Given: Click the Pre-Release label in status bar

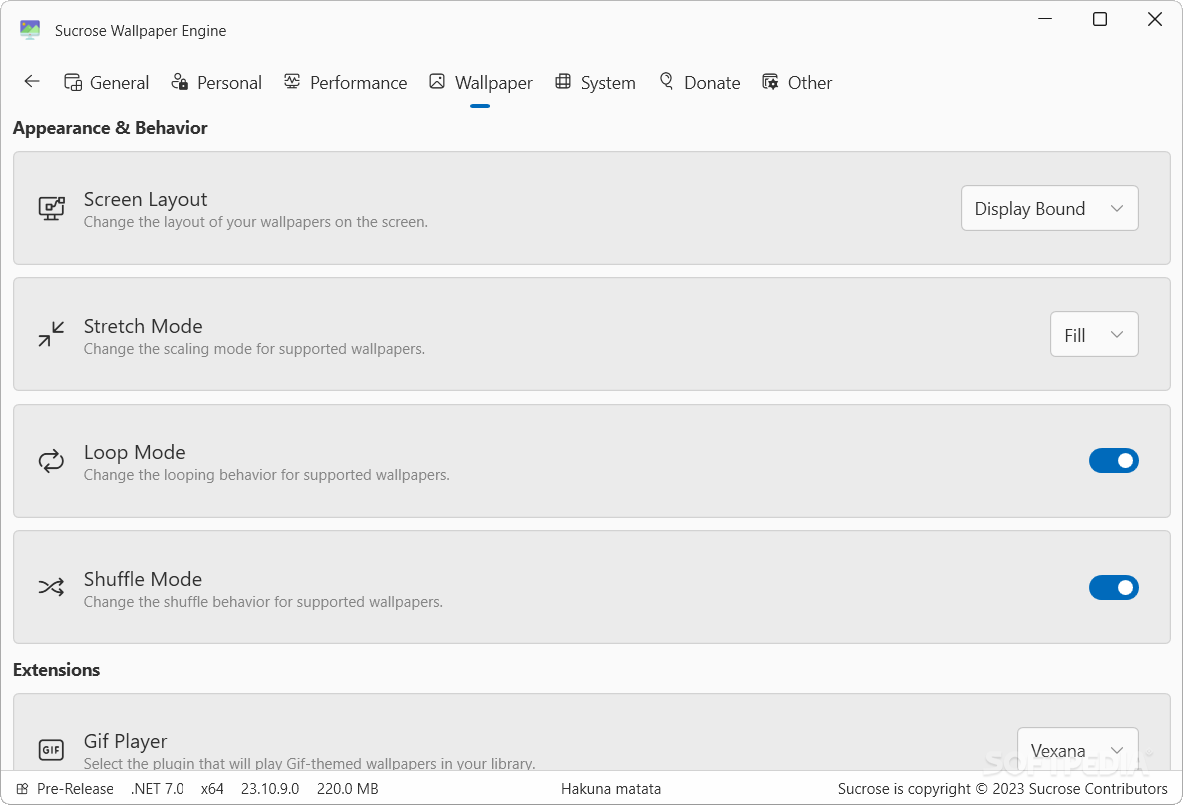Looking at the screenshot, I should coord(75,788).
